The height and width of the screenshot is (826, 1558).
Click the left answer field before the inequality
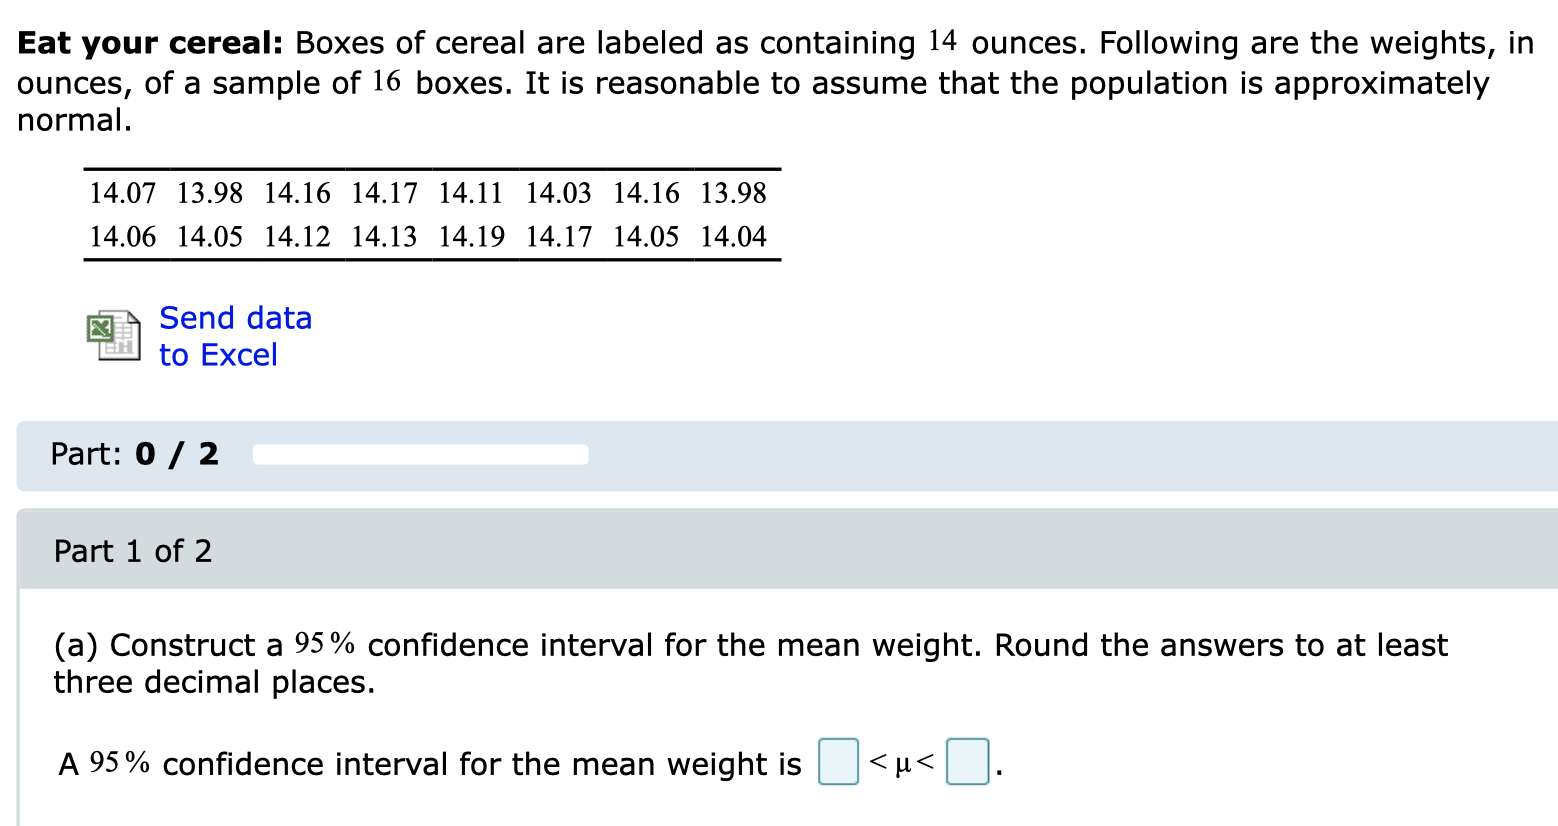click(838, 761)
